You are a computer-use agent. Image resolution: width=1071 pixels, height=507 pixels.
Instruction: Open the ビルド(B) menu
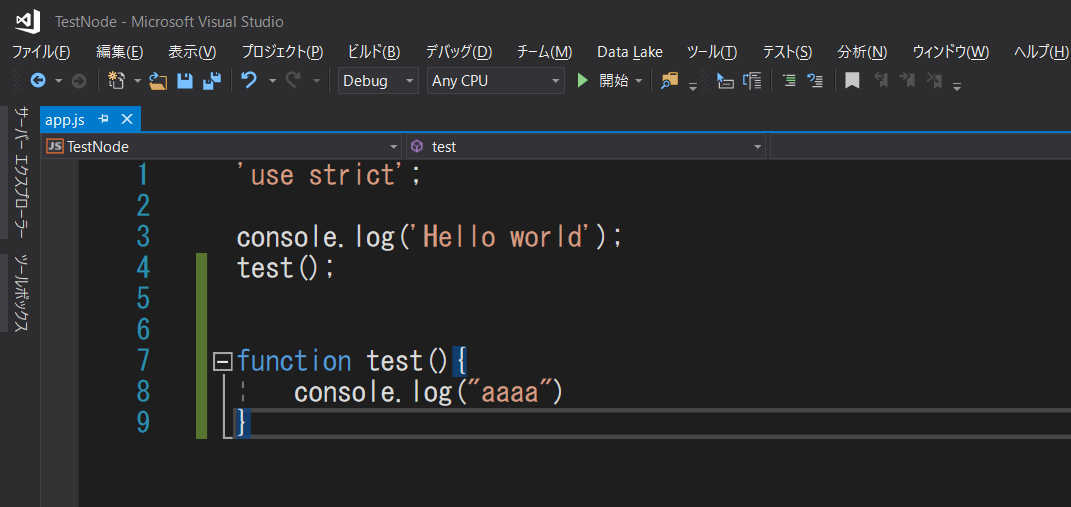click(374, 52)
